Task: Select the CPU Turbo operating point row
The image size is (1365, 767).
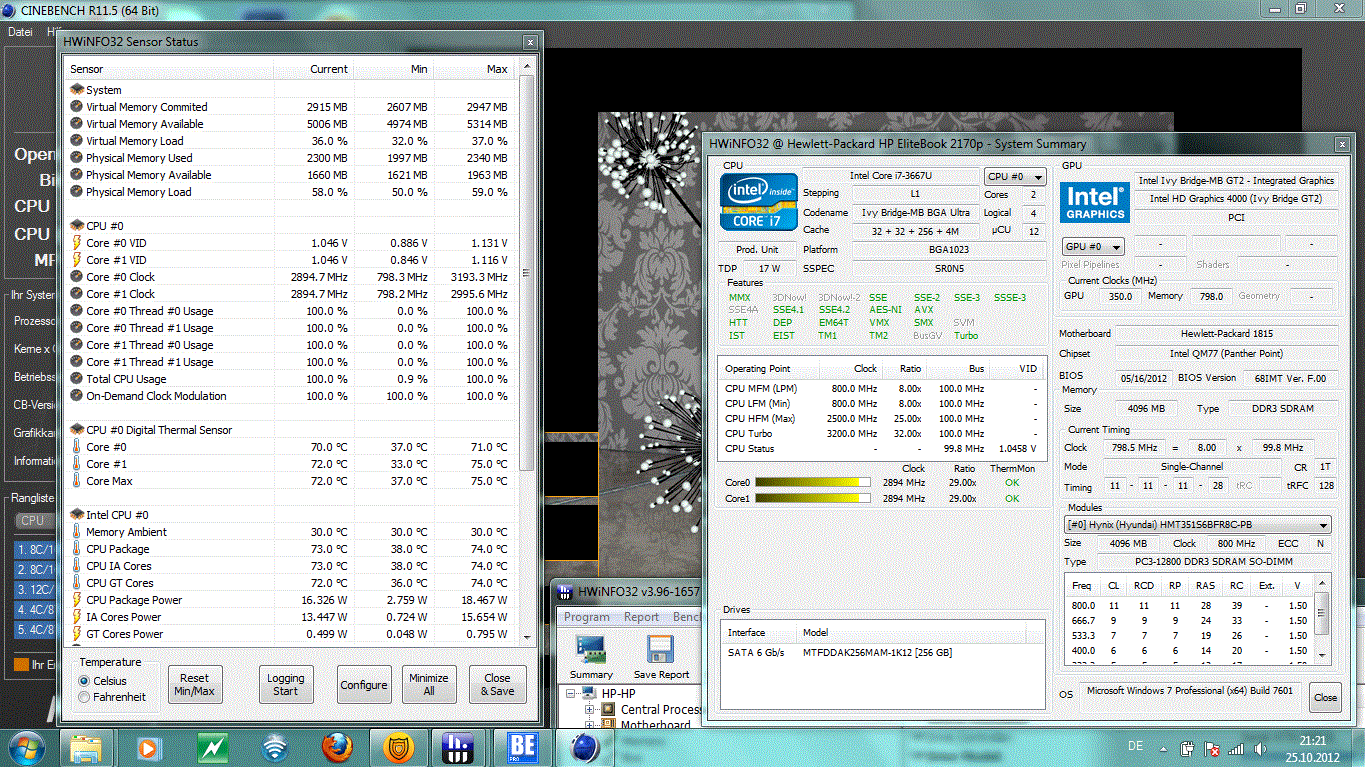Action: pos(881,433)
